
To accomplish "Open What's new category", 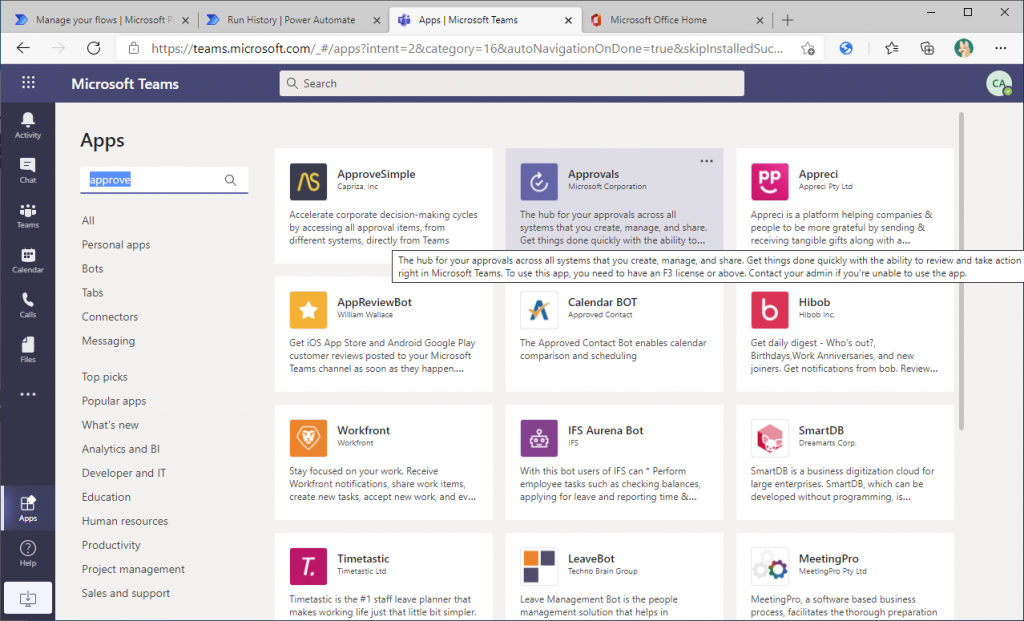I will (x=110, y=425).
